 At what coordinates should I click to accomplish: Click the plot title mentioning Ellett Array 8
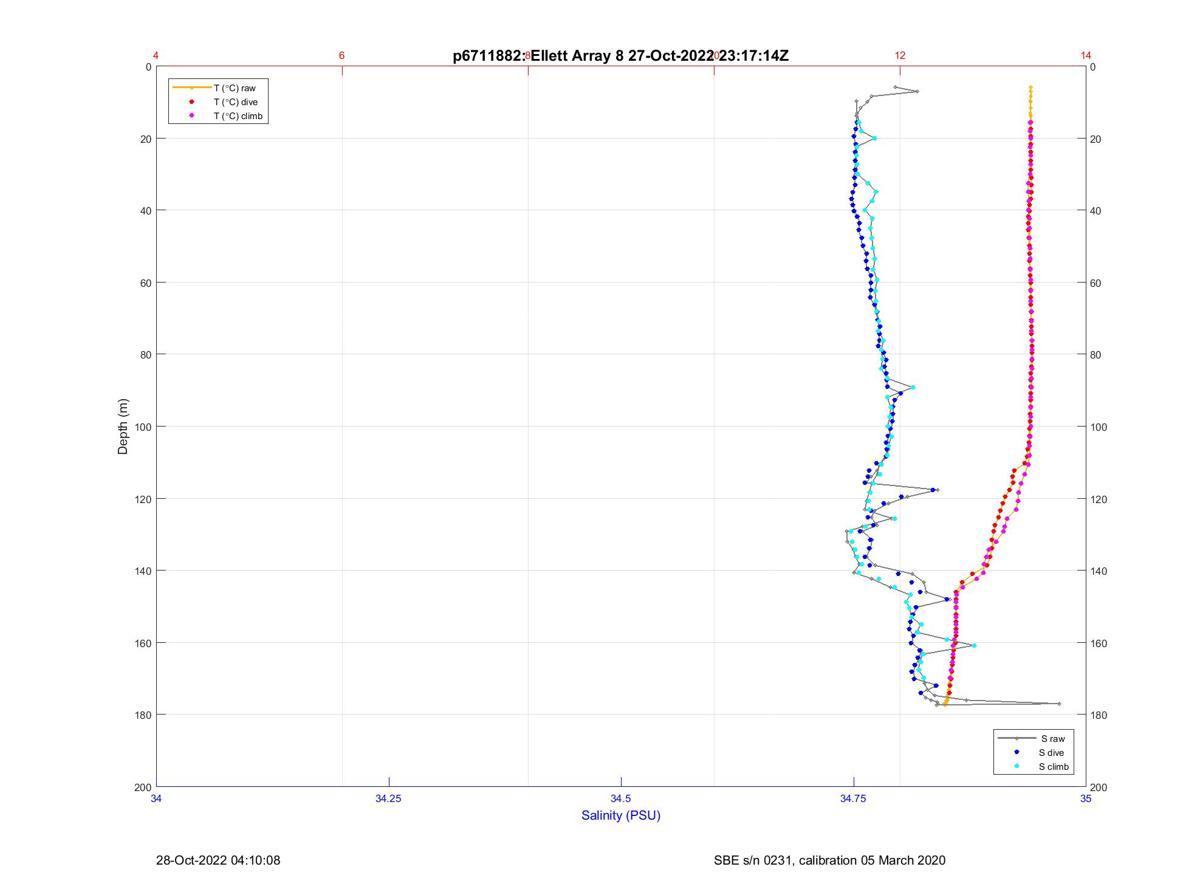(621, 56)
